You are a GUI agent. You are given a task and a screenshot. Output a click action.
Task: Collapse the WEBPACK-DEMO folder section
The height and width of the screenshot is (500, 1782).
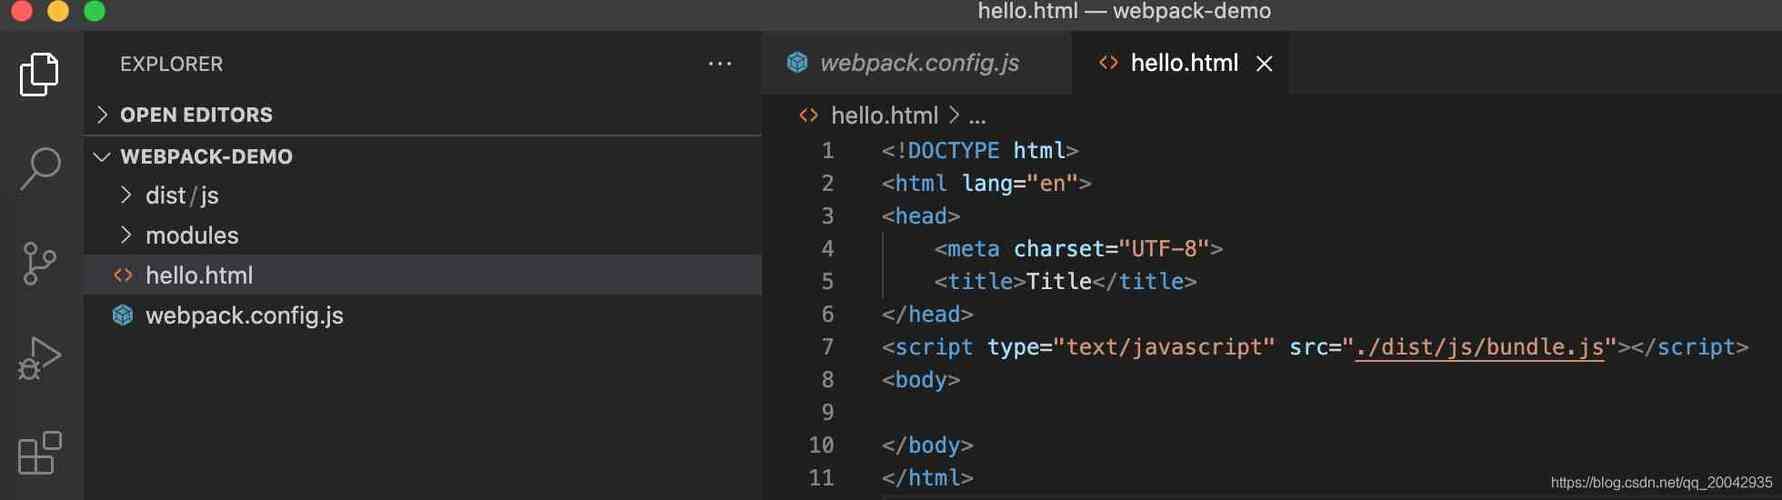pos(102,157)
